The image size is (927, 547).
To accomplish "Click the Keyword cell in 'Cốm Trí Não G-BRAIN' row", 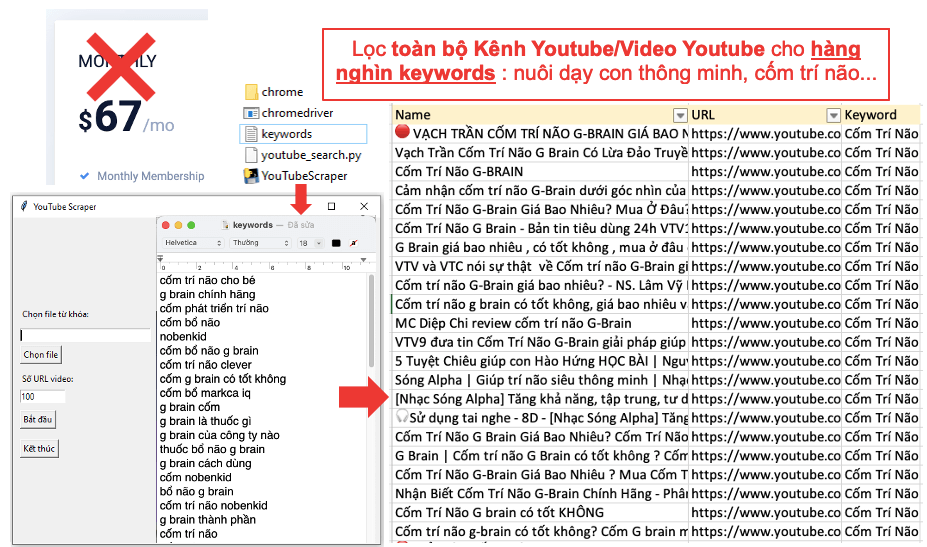I will pos(881,171).
